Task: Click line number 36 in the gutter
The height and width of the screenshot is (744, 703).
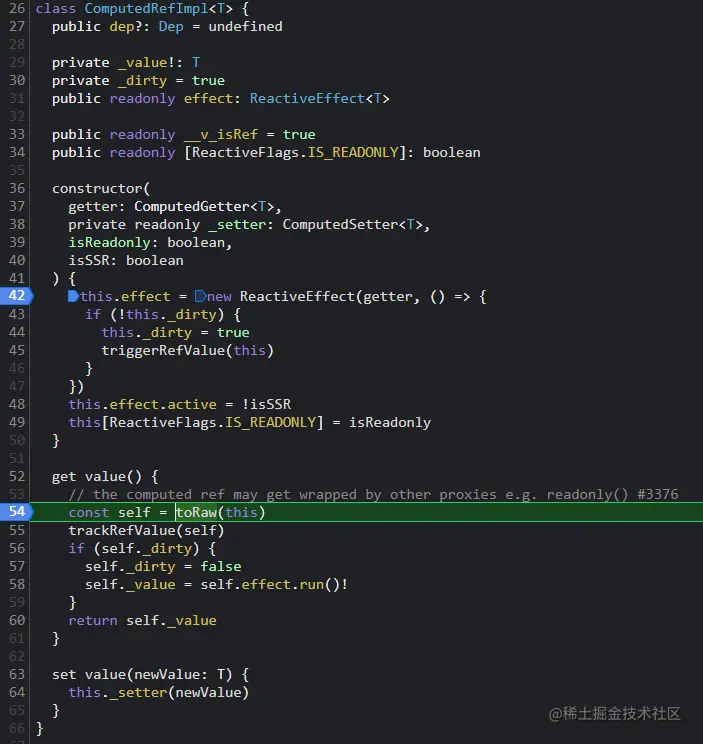Action: click(17, 188)
